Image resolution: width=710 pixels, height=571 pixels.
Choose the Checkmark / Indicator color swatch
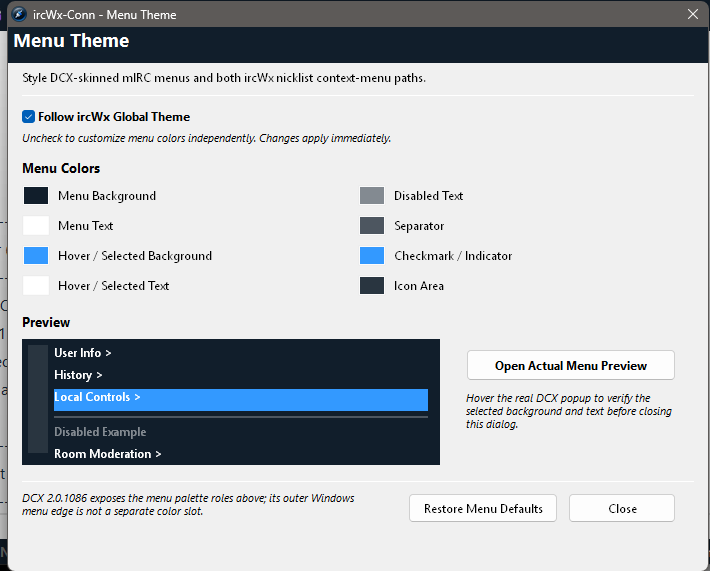click(372, 255)
